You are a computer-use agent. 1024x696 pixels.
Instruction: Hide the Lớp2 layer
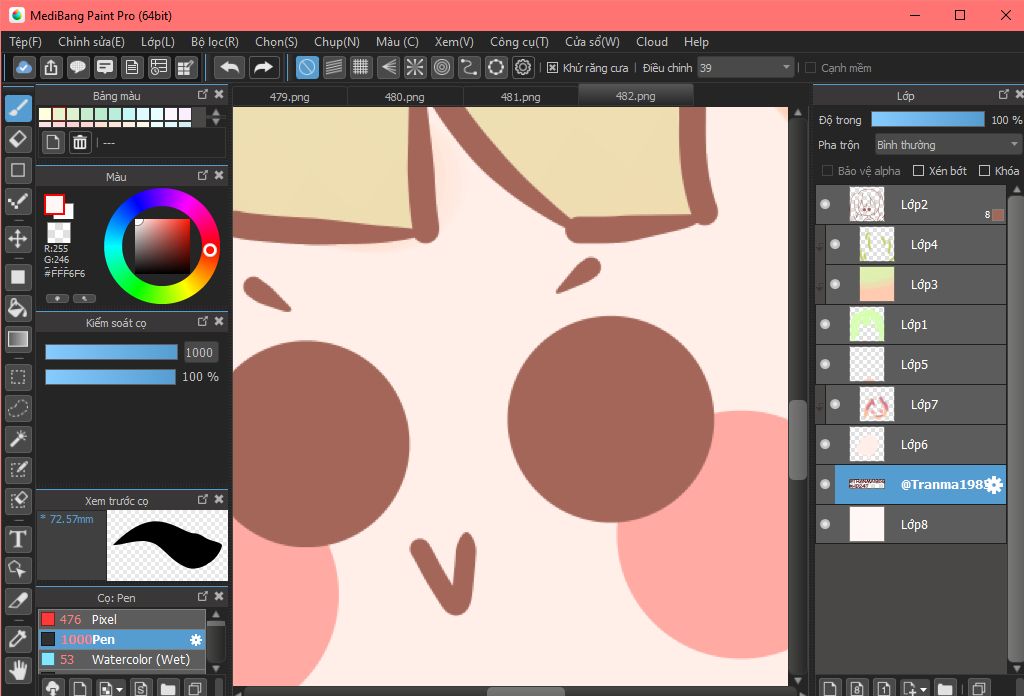point(825,204)
